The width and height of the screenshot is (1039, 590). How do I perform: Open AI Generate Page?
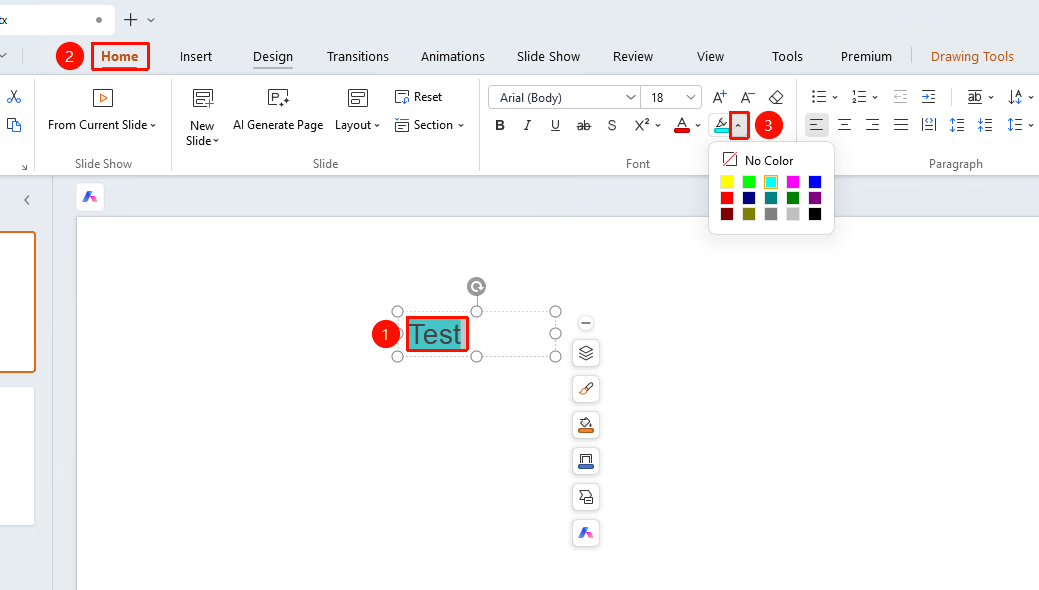(x=278, y=110)
